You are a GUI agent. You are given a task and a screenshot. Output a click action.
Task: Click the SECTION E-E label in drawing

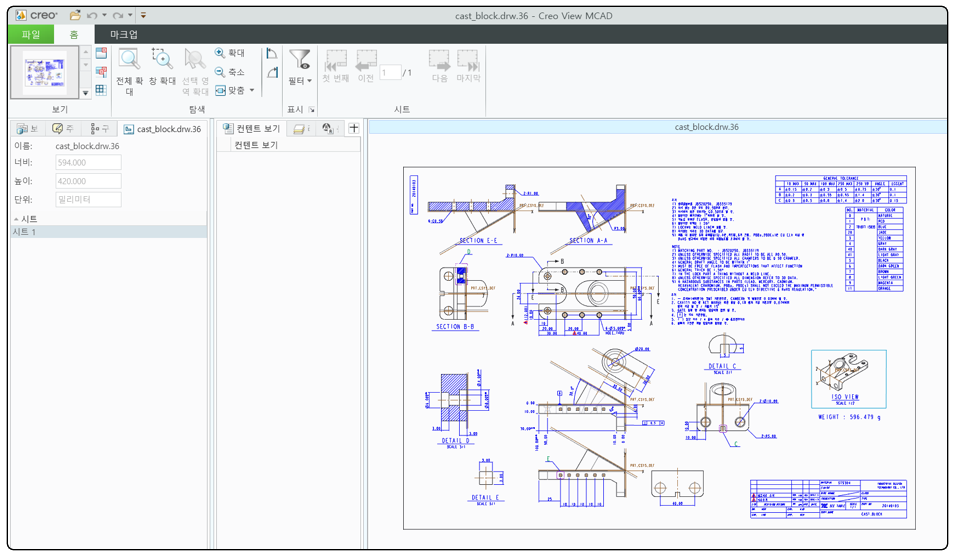[x=478, y=241]
